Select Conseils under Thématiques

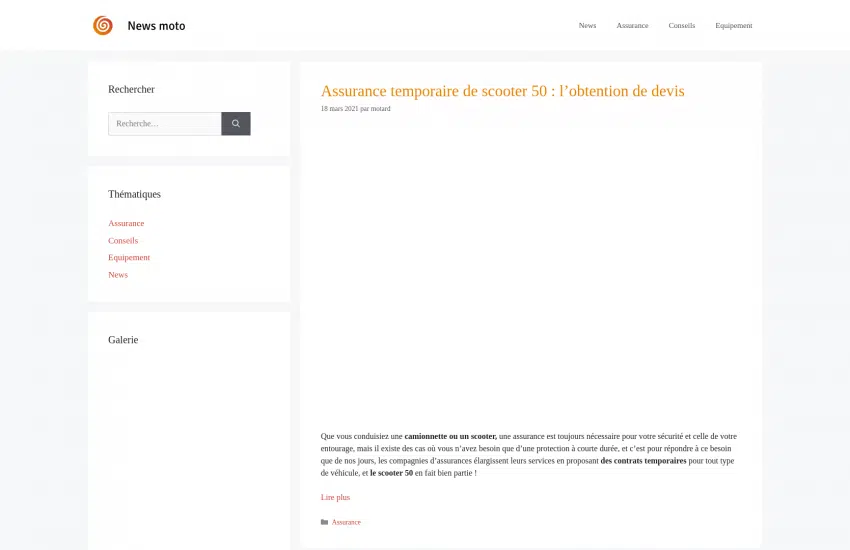[x=123, y=241]
